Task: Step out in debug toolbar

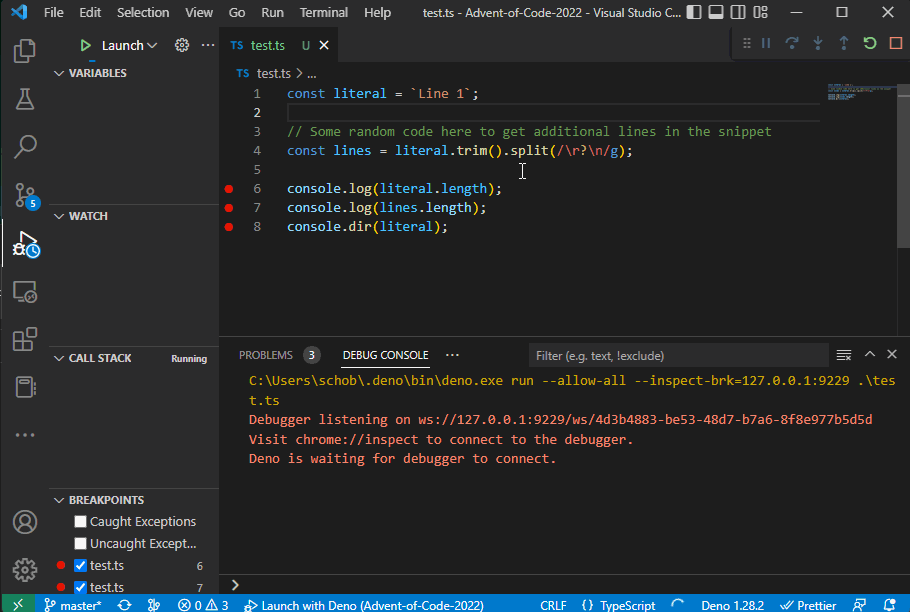Action: 844,43
